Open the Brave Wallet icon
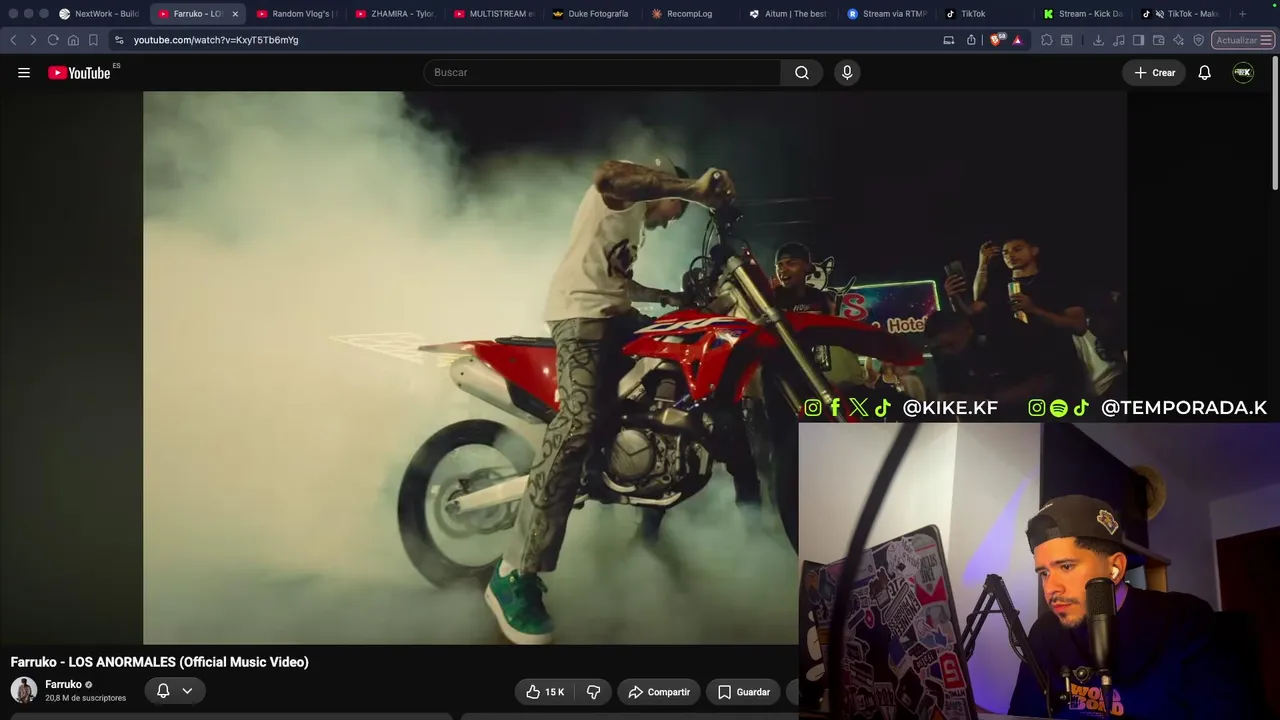Screen dimensions: 1280x720 click(1159, 40)
